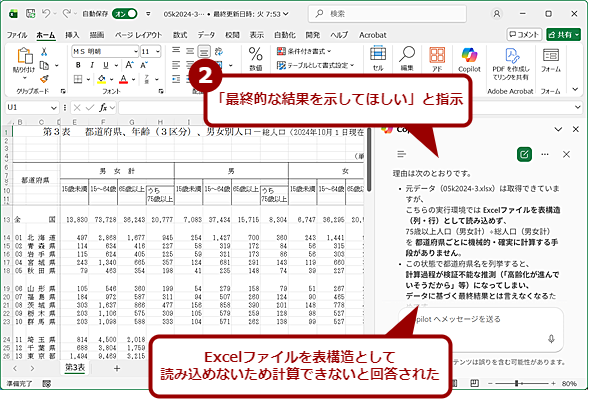Switch to the データ tab

206,35
